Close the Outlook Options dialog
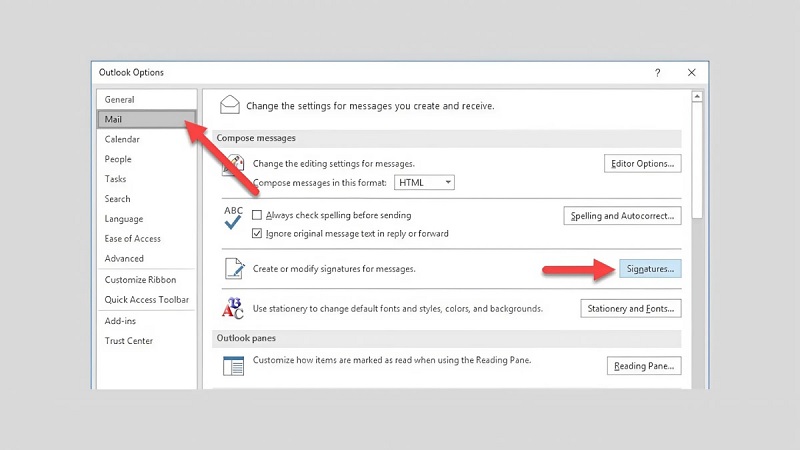This screenshot has width=800, height=450. [x=691, y=72]
